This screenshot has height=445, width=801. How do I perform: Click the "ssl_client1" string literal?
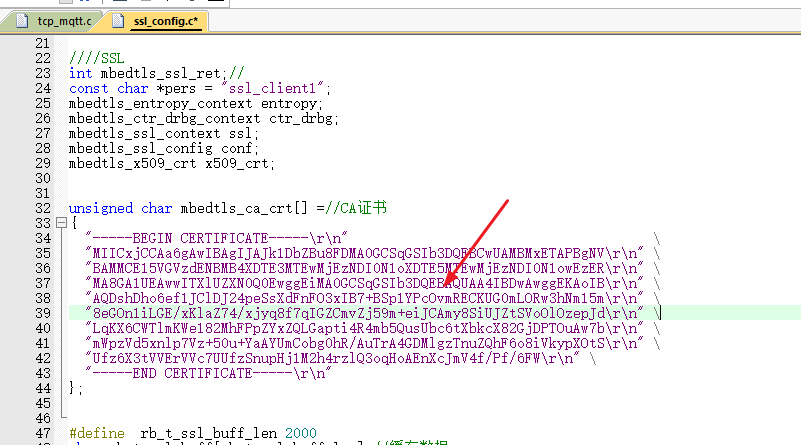point(272,88)
